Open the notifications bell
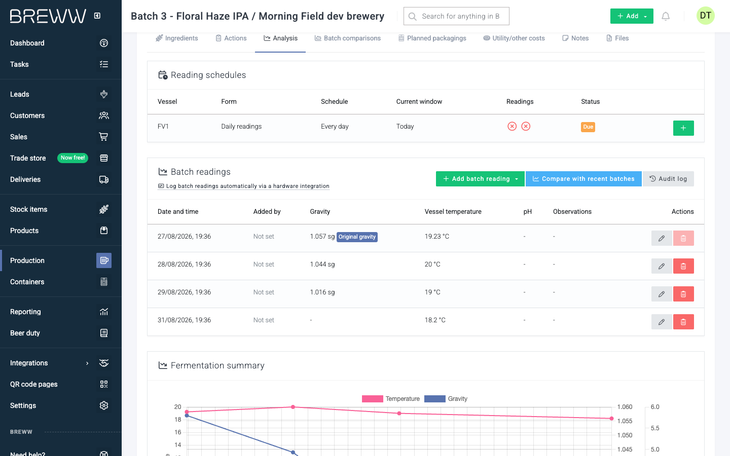The height and width of the screenshot is (456, 730). click(x=666, y=16)
